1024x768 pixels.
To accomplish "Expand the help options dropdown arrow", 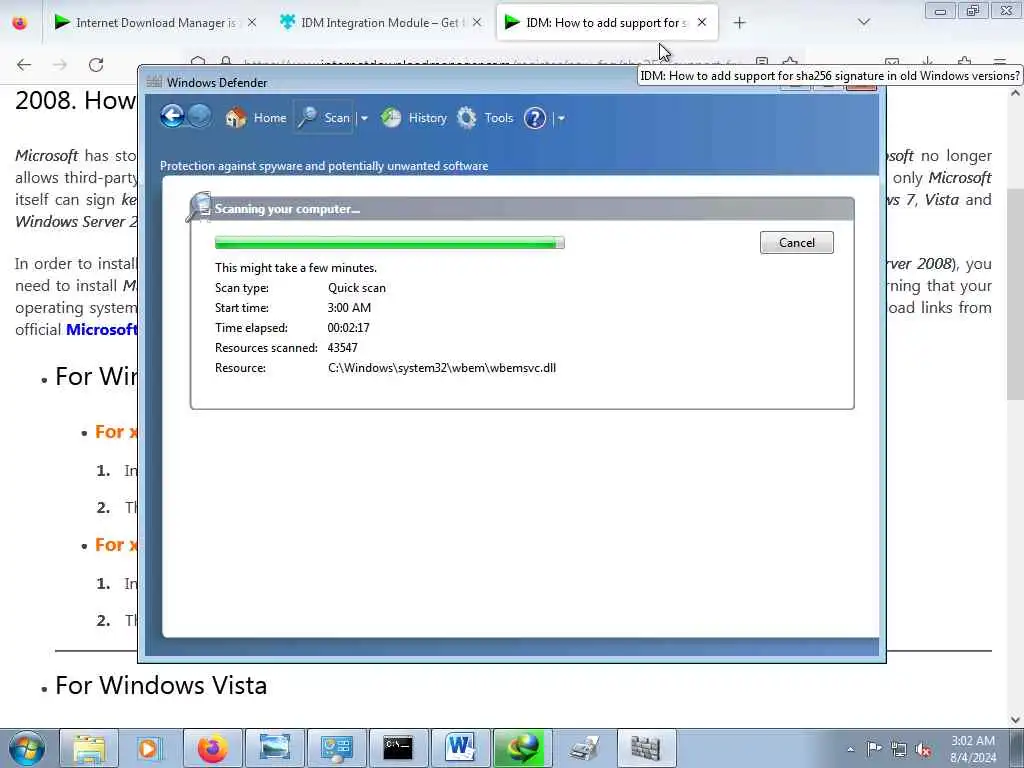I will [x=560, y=118].
